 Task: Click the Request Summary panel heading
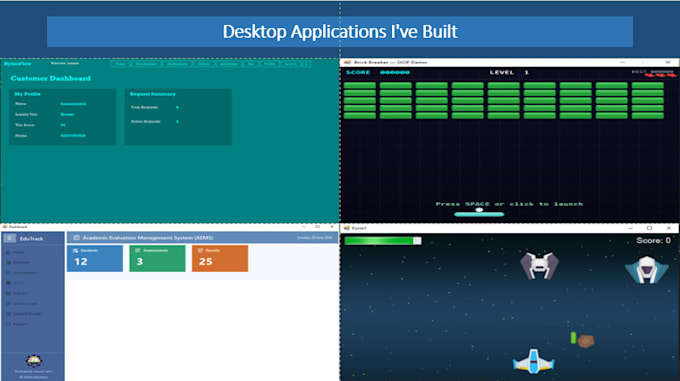pyautogui.click(x=153, y=94)
